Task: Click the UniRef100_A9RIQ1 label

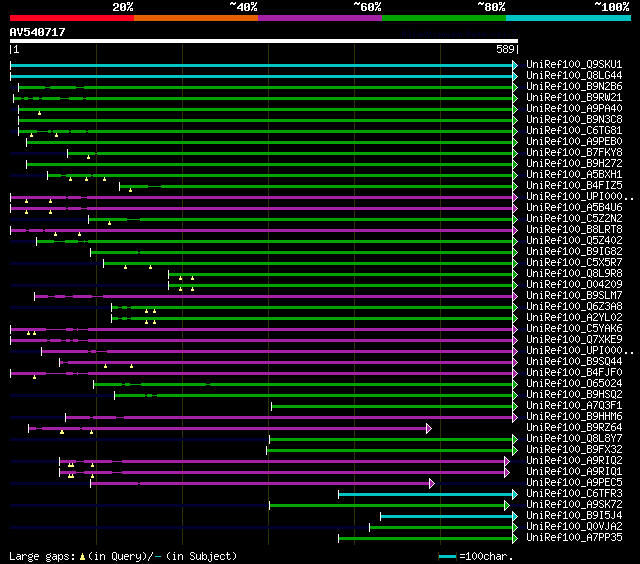Action: coord(574,472)
